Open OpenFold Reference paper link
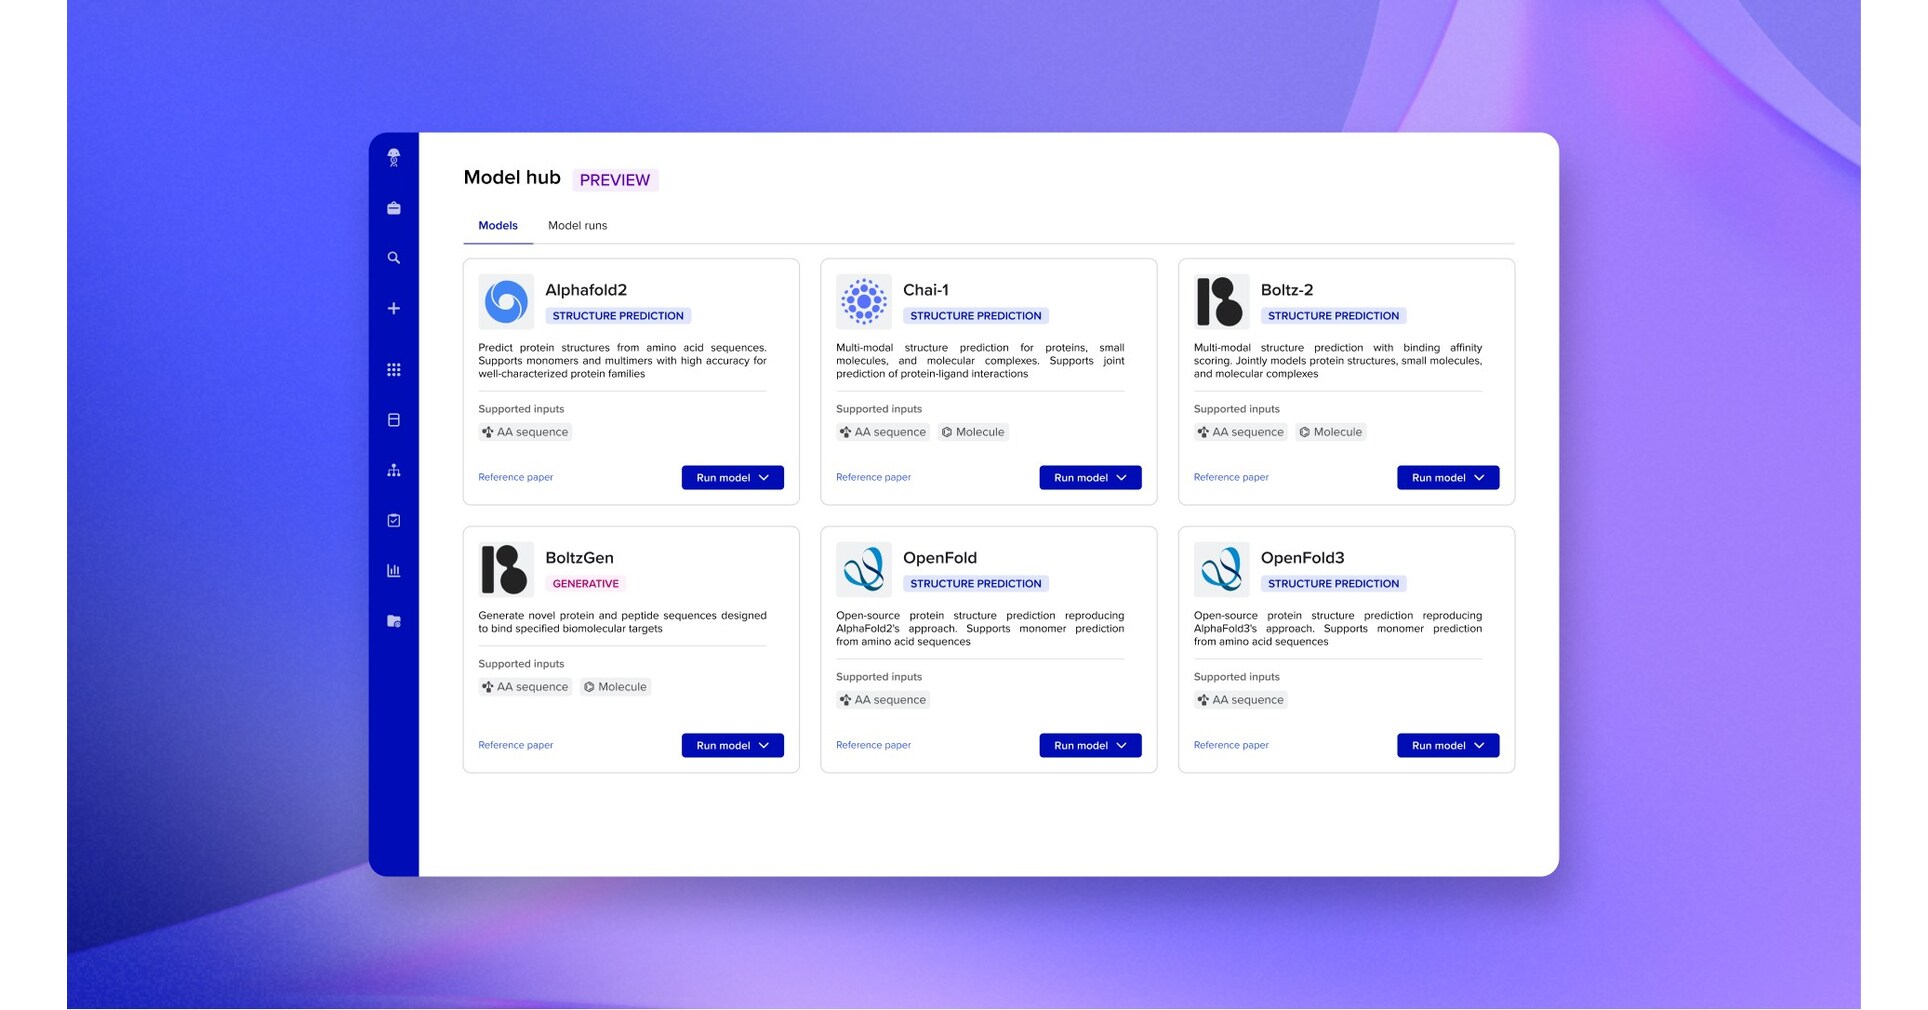The height and width of the screenshot is (1010, 1928). [x=873, y=746]
